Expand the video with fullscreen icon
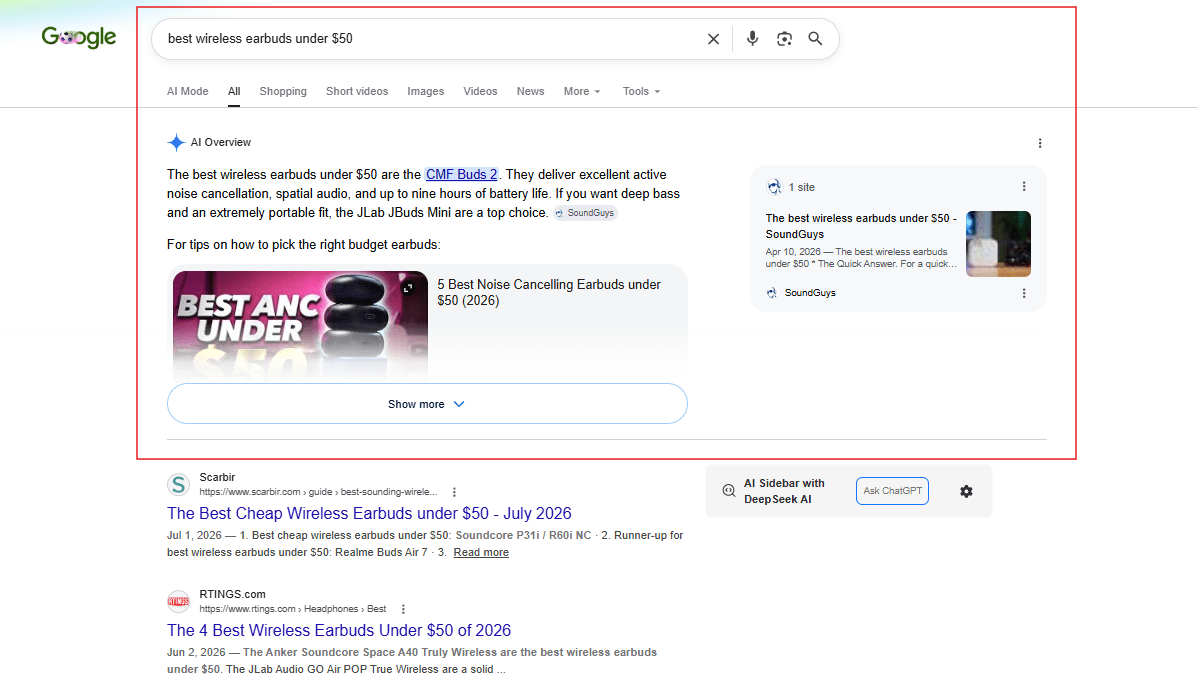 point(408,288)
